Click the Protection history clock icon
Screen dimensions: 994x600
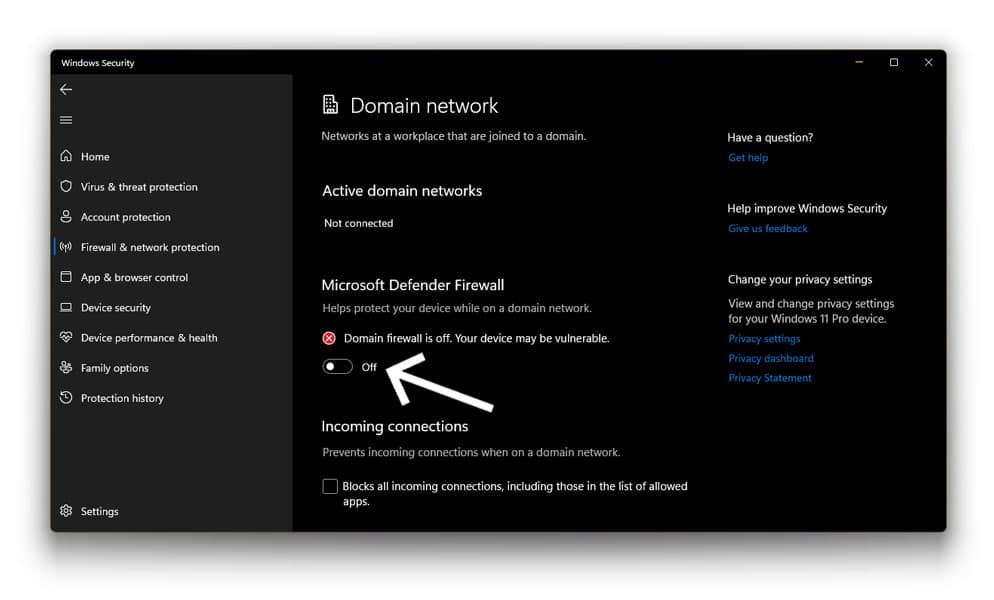66,398
